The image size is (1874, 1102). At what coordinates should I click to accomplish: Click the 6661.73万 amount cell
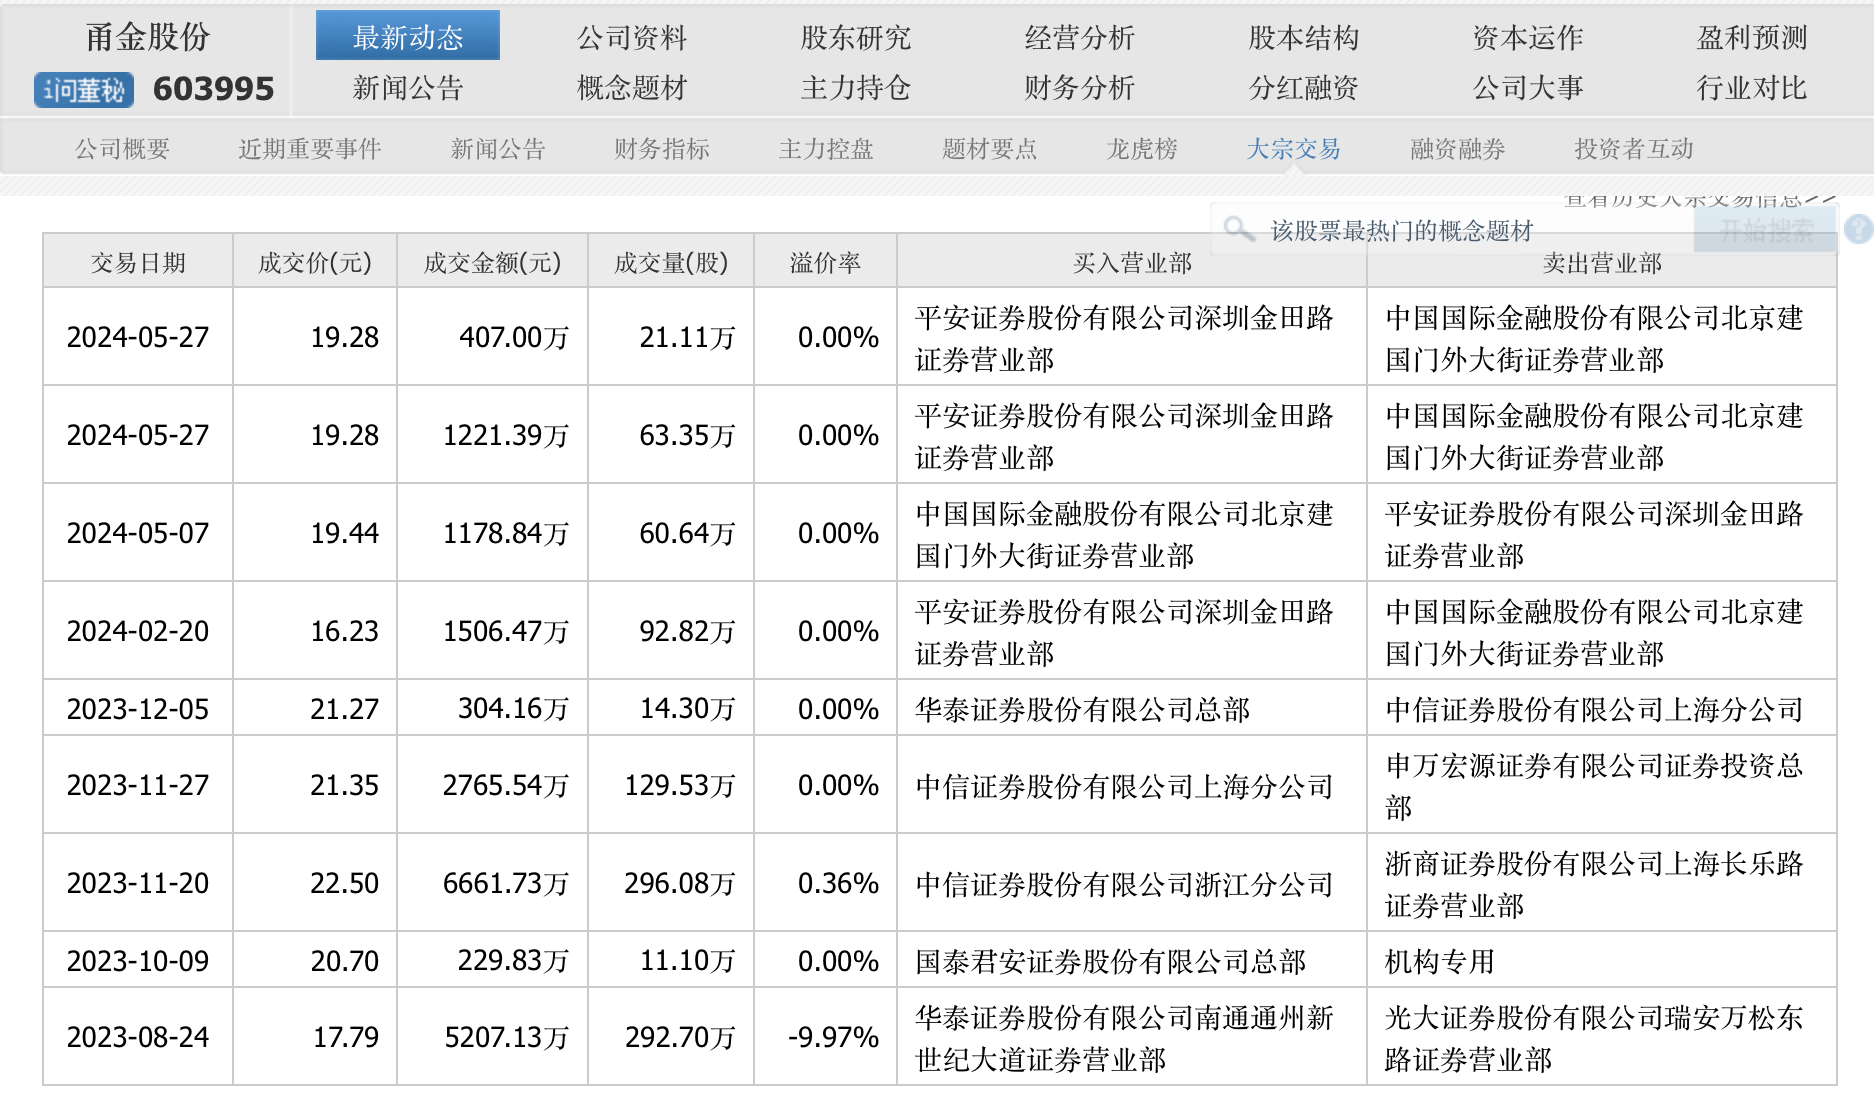(x=492, y=883)
